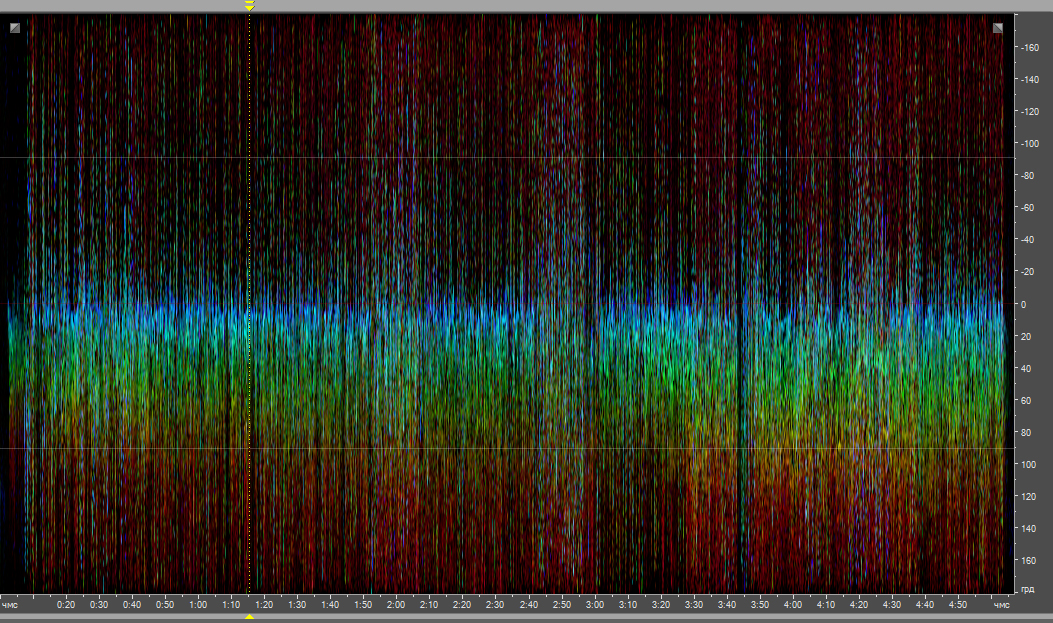Click the 1:10 mark on the time ruler
Screen dimensions: 1053x623
(x=231, y=605)
